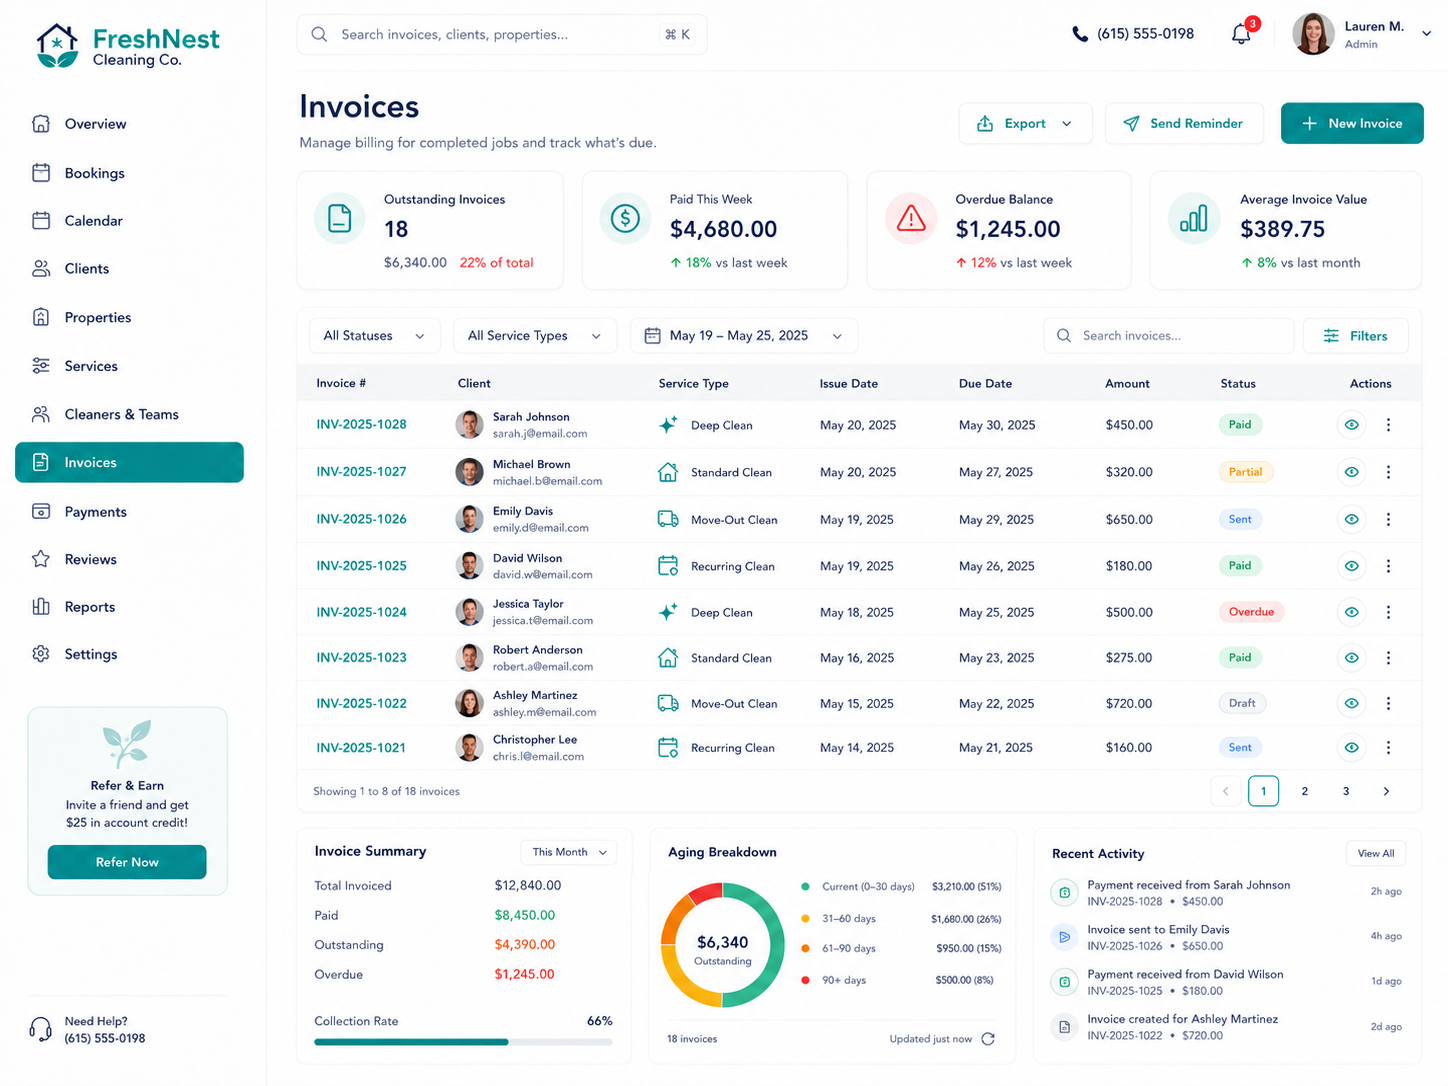This screenshot has height=1086, width=1448.
Task: View invoice INV-2025-1025 with eye icon
Action: tap(1351, 566)
